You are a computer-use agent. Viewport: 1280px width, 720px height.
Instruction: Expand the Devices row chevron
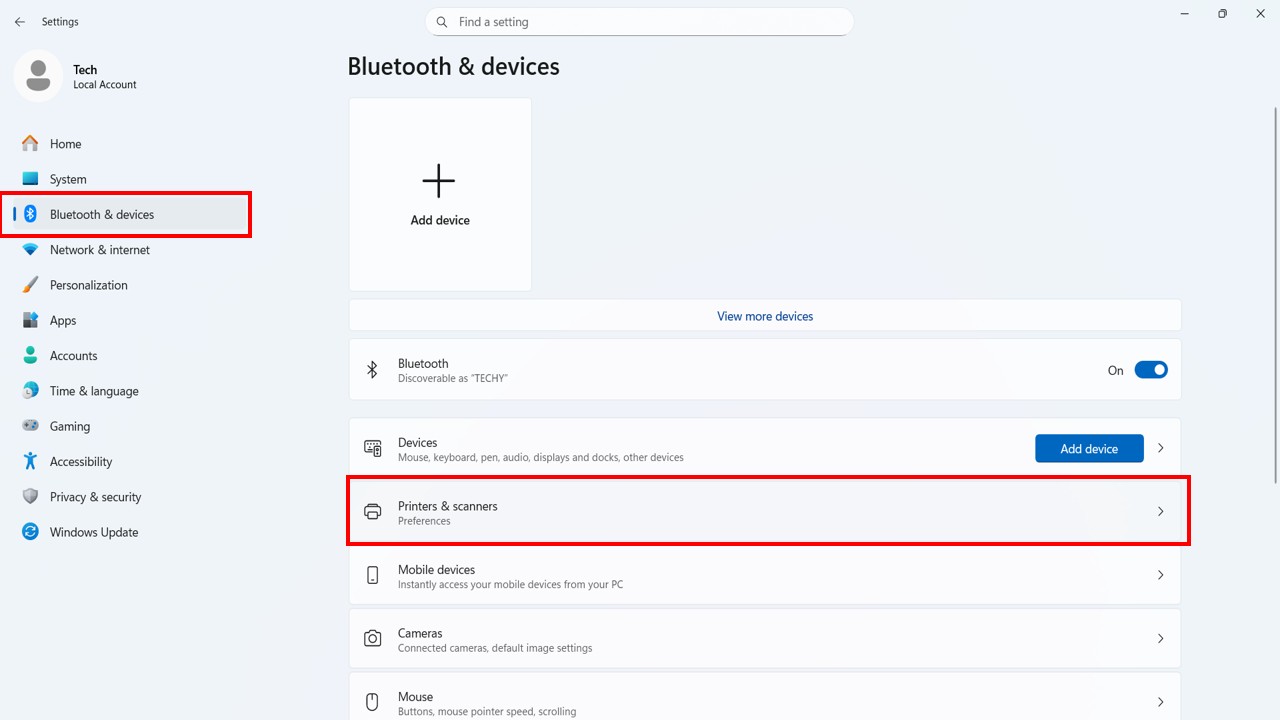pyautogui.click(x=1160, y=448)
